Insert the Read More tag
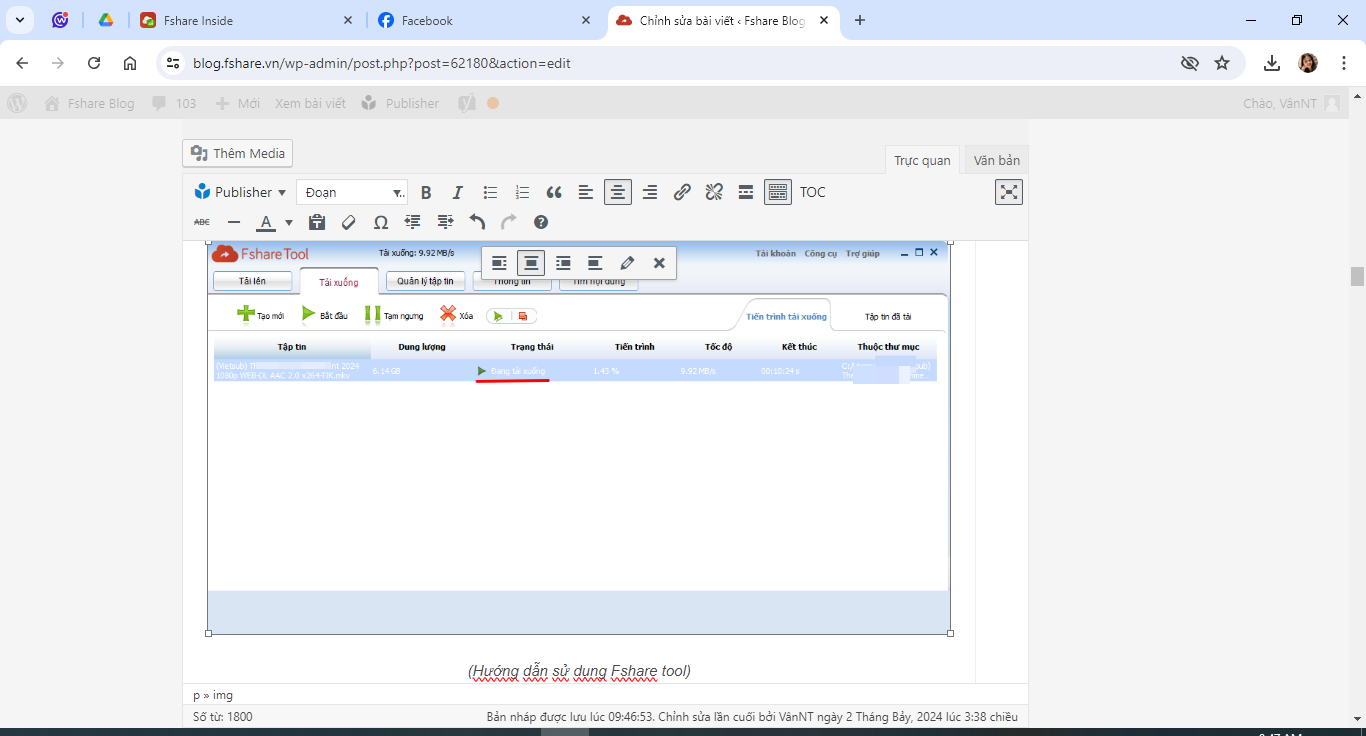The height and width of the screenshot is (736, 1366). coord(746,192)
